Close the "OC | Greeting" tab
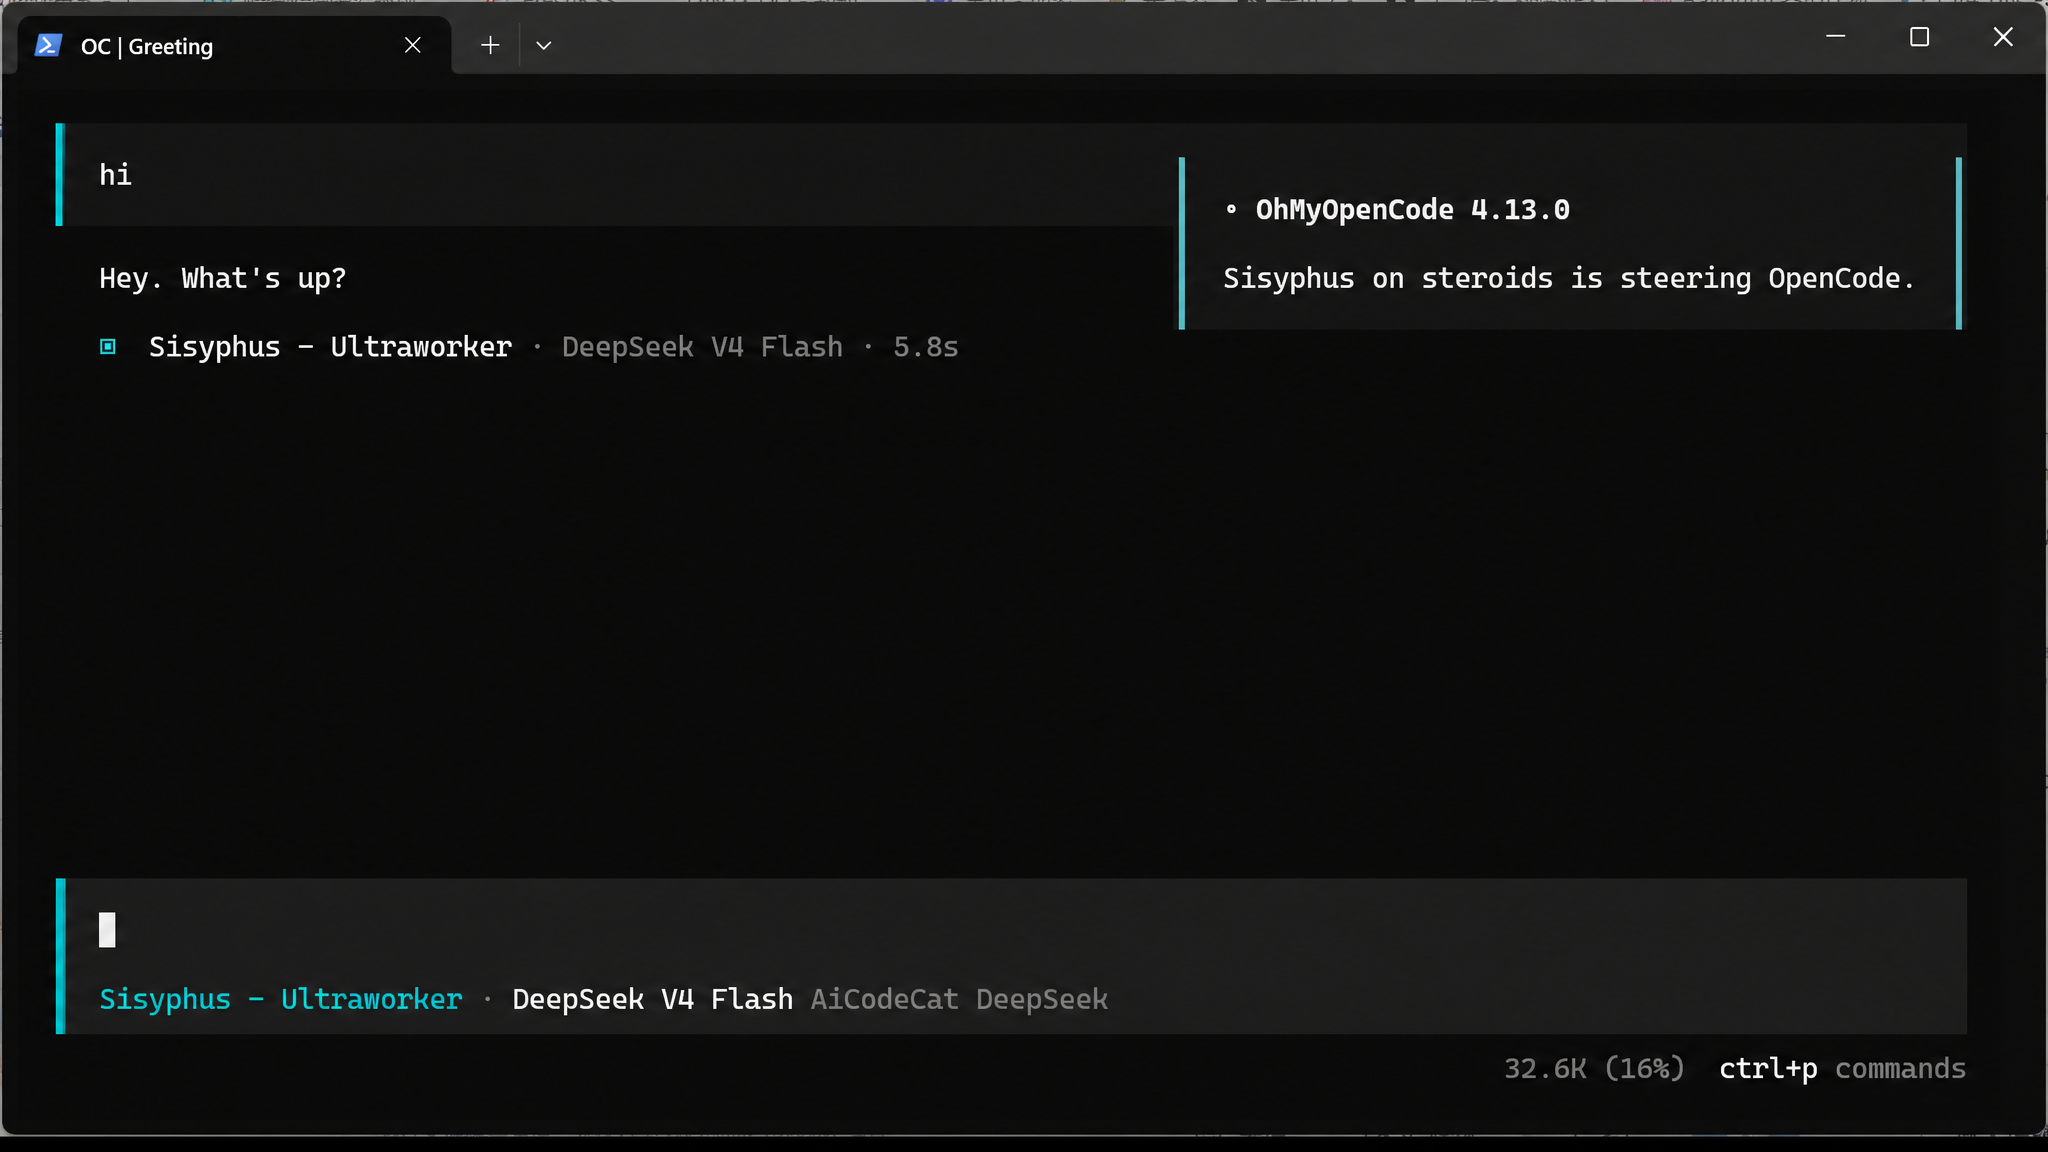 click(x=413, y=45)
